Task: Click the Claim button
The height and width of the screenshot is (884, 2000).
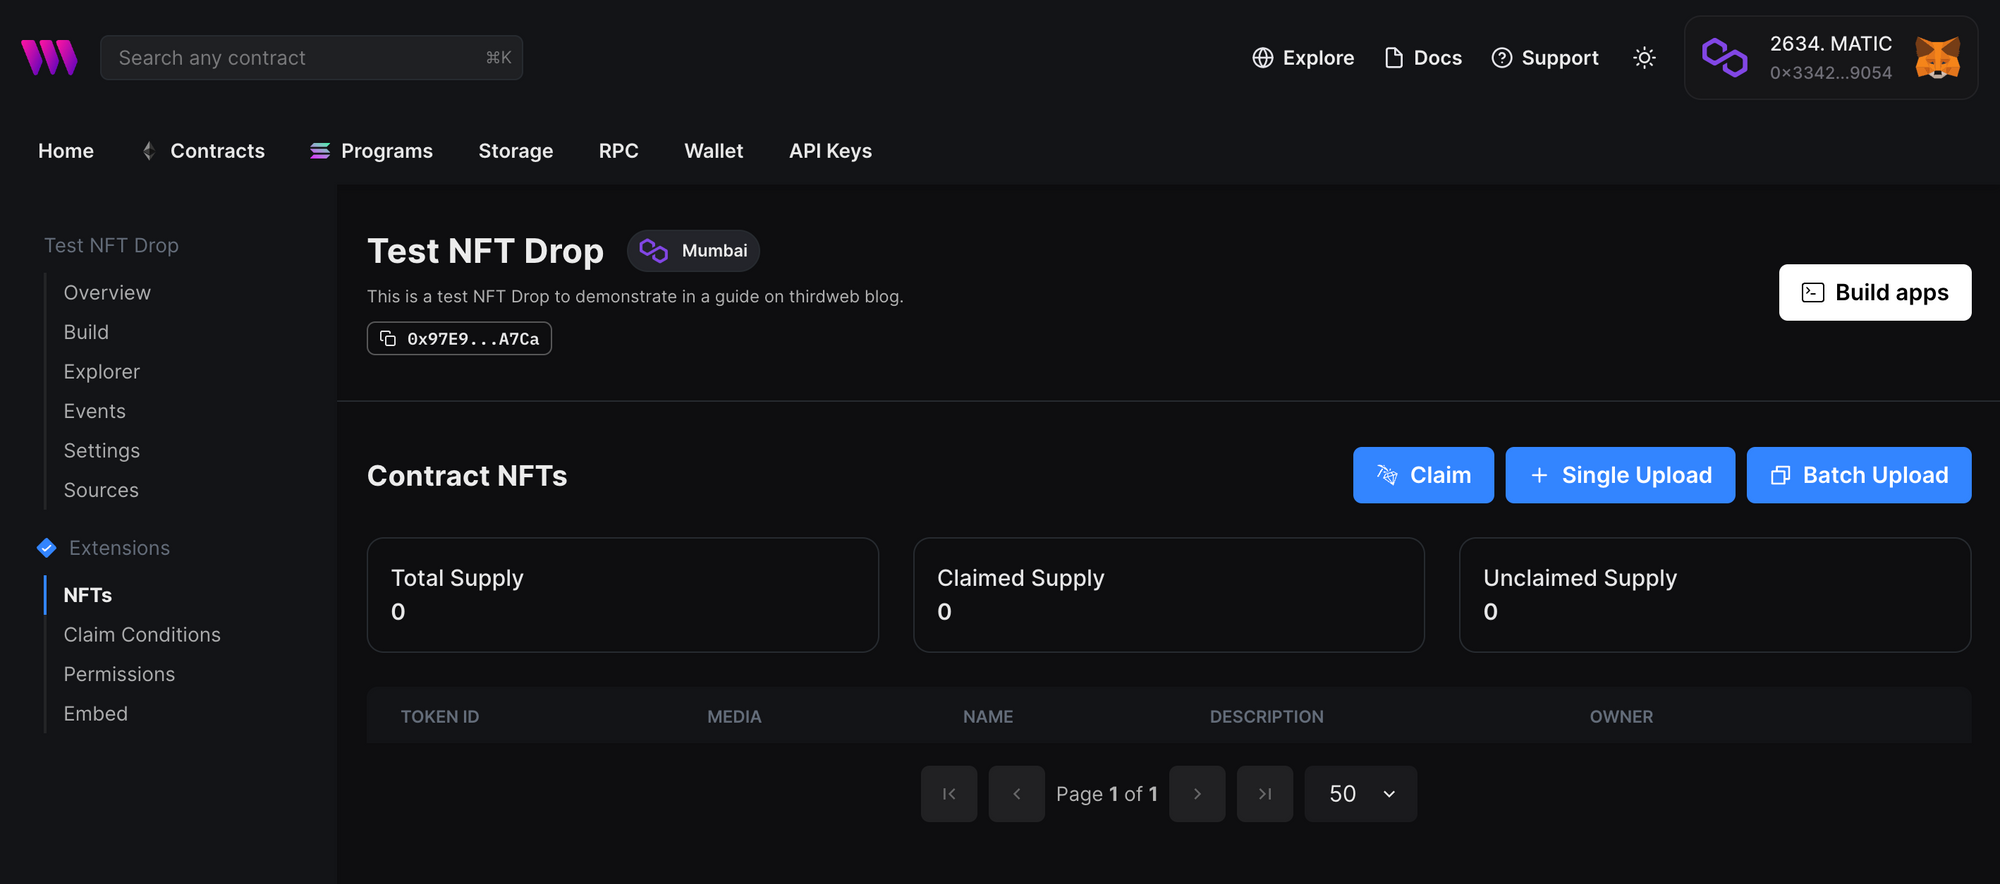Action: [1424, 475]
